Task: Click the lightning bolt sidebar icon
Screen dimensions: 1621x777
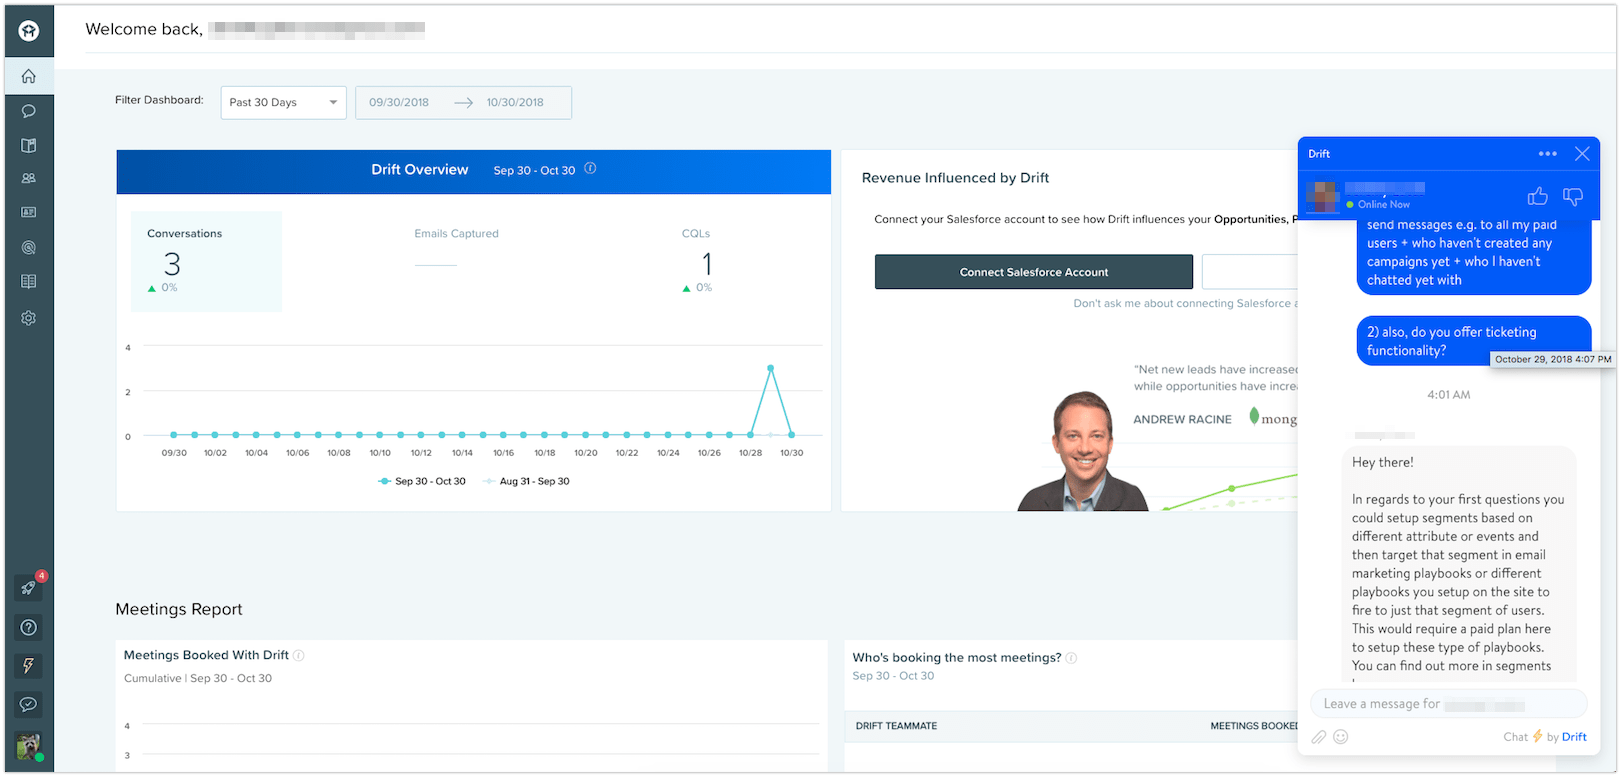Action: coord(29,666)
